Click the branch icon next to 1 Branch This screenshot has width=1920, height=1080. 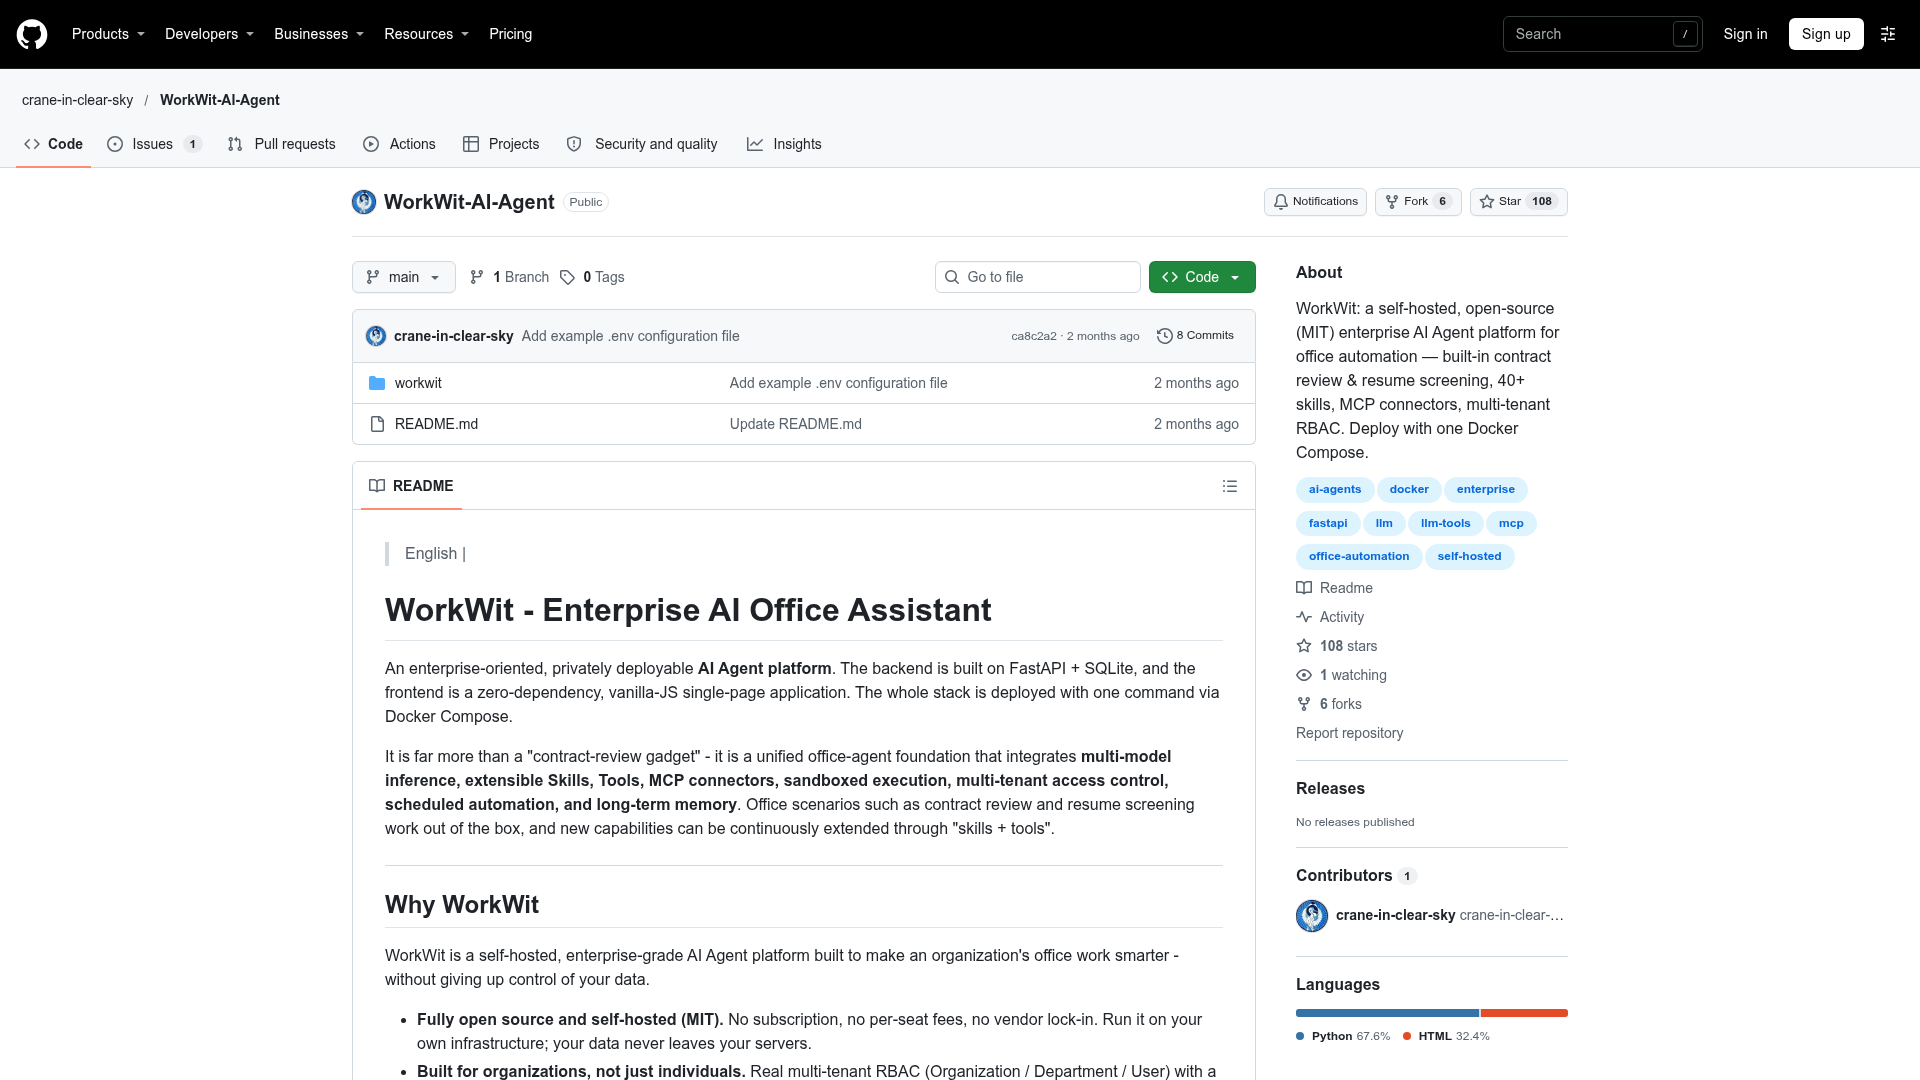[477, 277]
